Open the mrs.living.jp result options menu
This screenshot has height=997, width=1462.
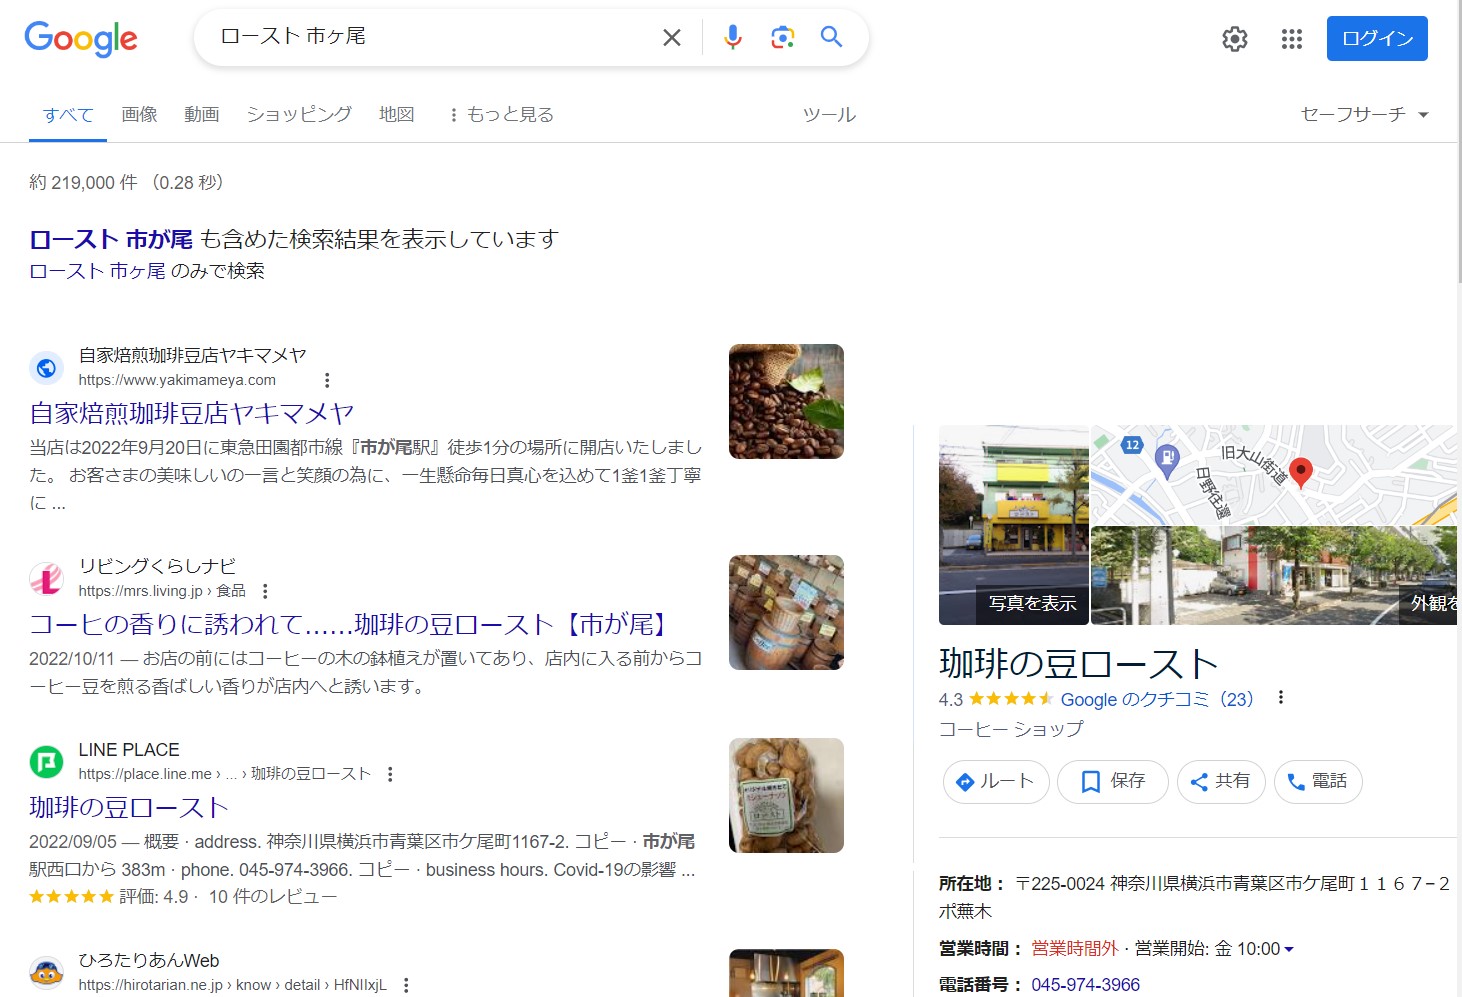coord(265,591)
